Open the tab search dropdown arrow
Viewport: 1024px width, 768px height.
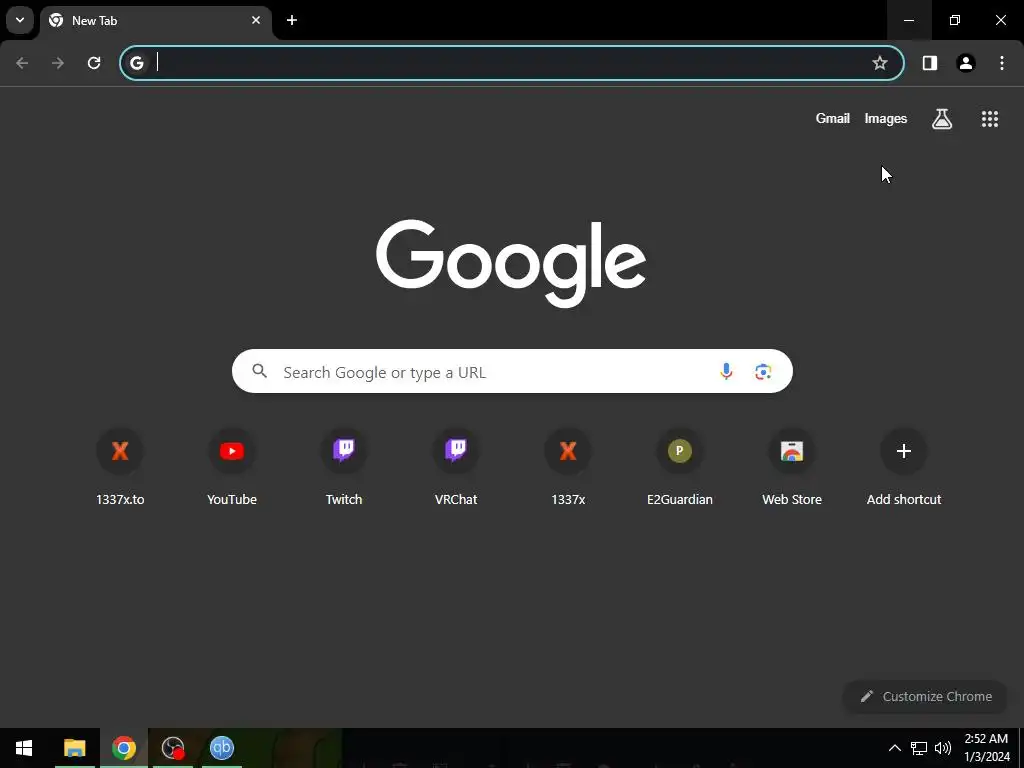pos(20,20)
